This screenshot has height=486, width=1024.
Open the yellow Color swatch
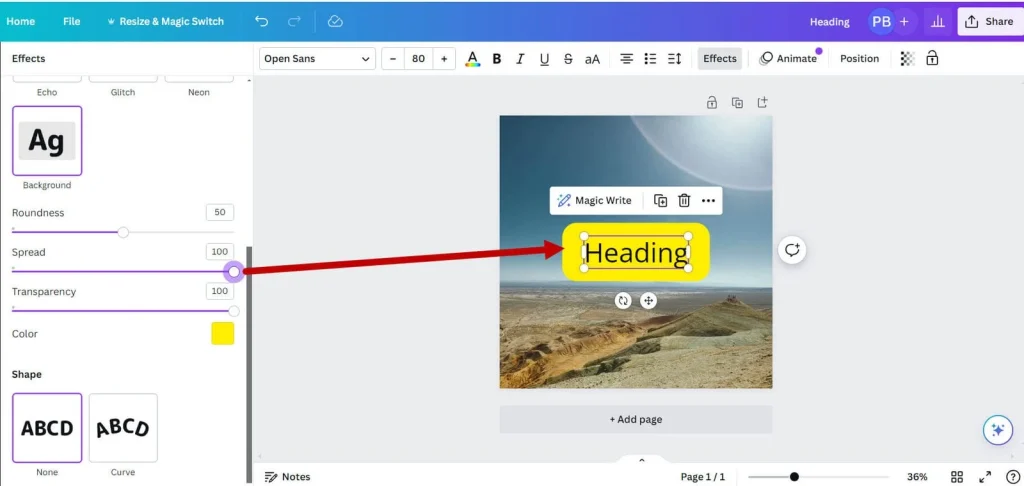[222, 334]
